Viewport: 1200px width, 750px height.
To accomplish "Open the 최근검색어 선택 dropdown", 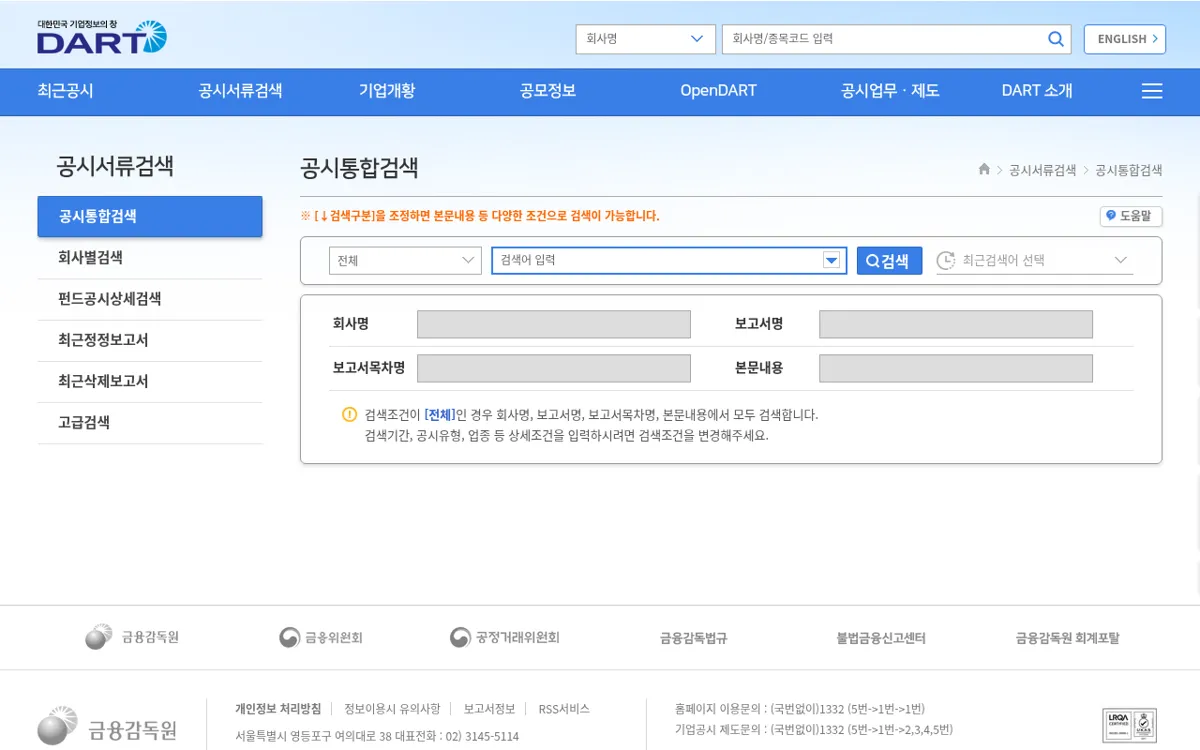I will tap(1034, 260).
